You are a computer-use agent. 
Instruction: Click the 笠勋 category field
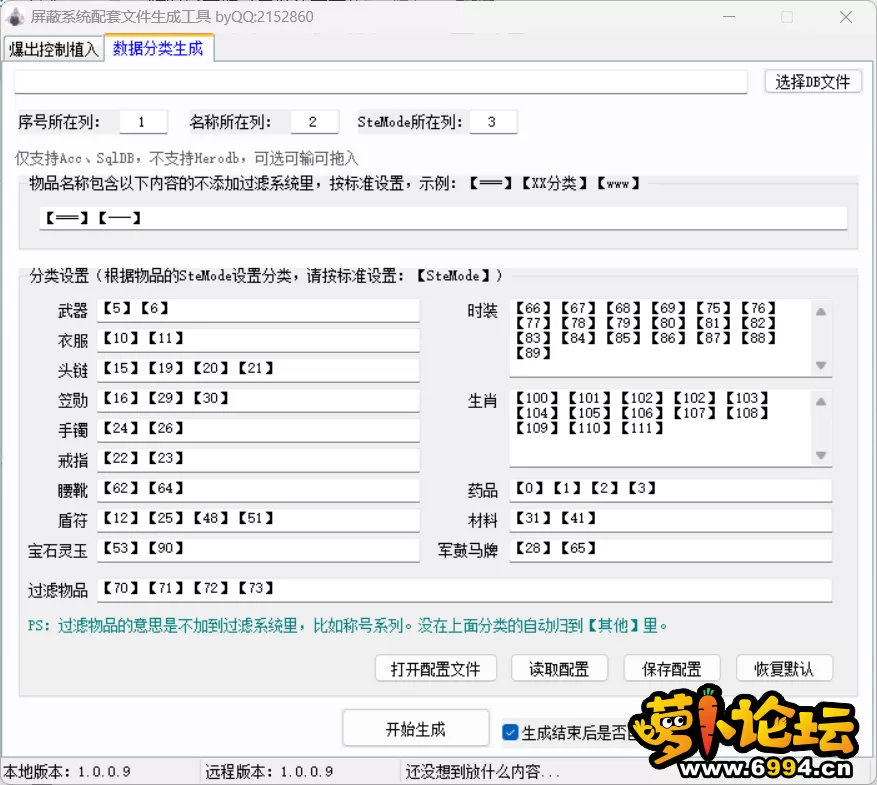point(258,400)
